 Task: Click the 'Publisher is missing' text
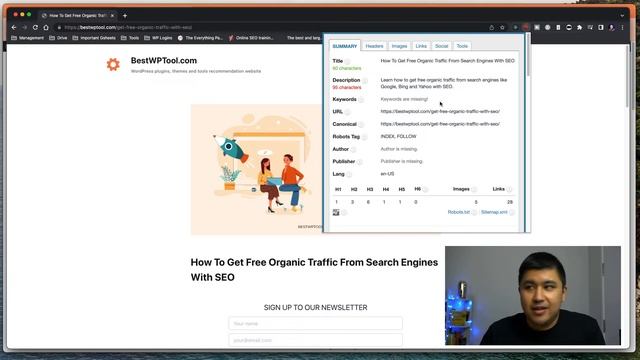click(401, 161)
